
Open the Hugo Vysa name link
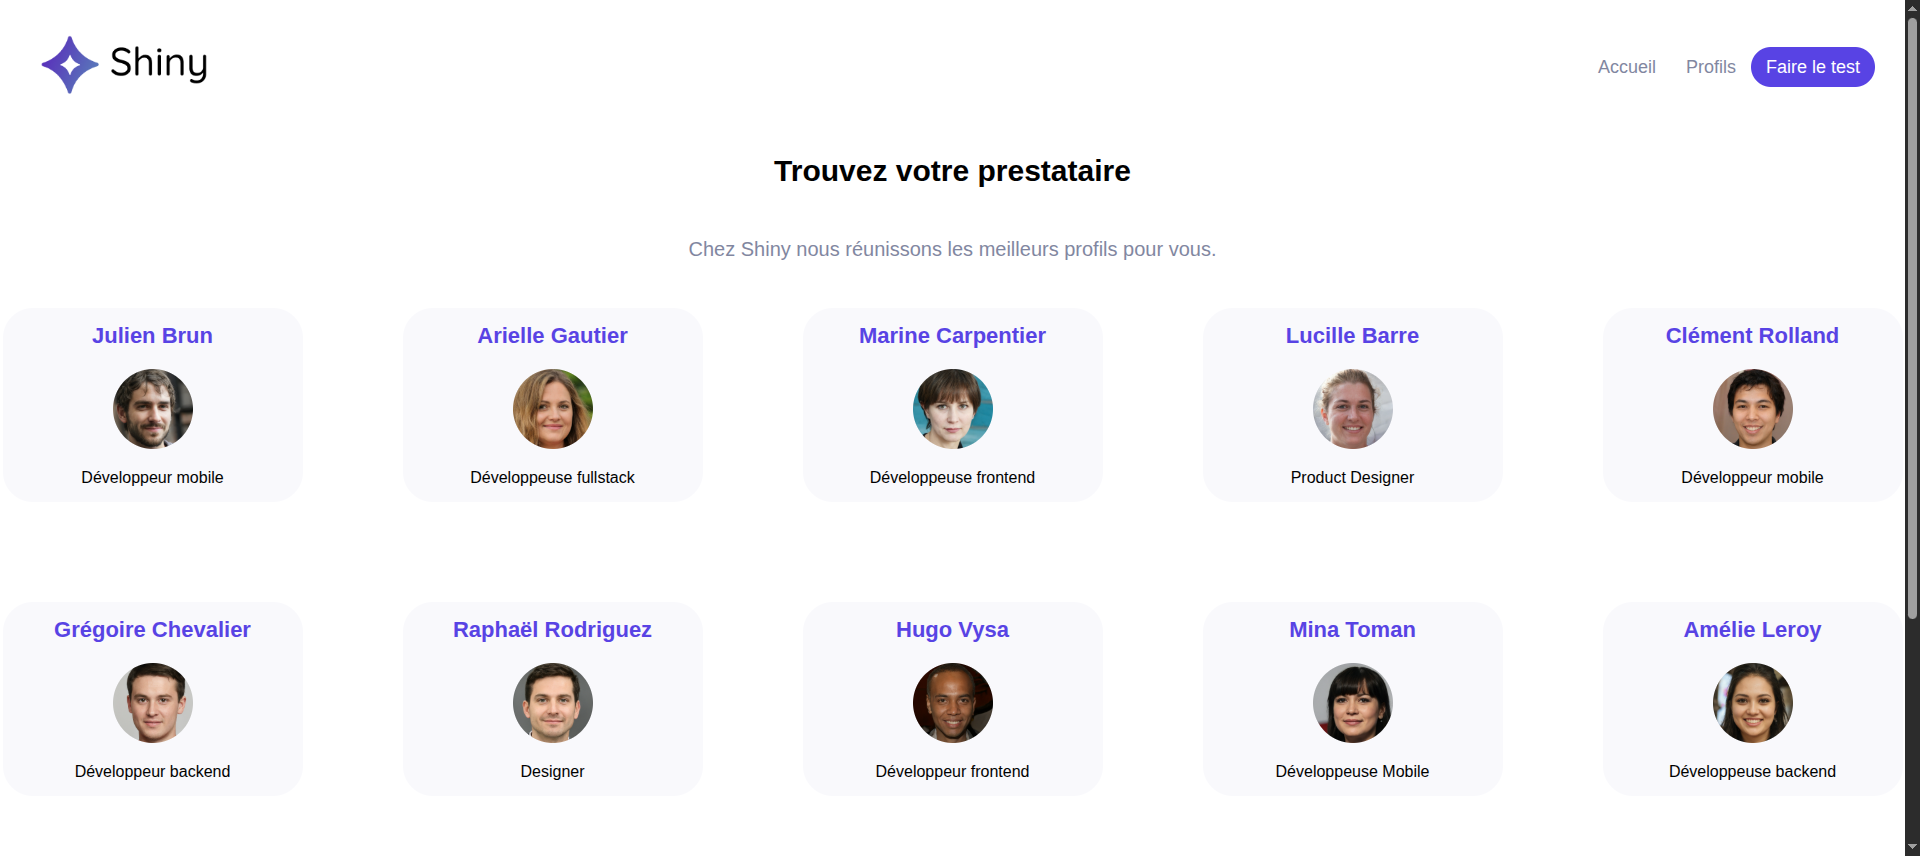click(x=952, y=630)
